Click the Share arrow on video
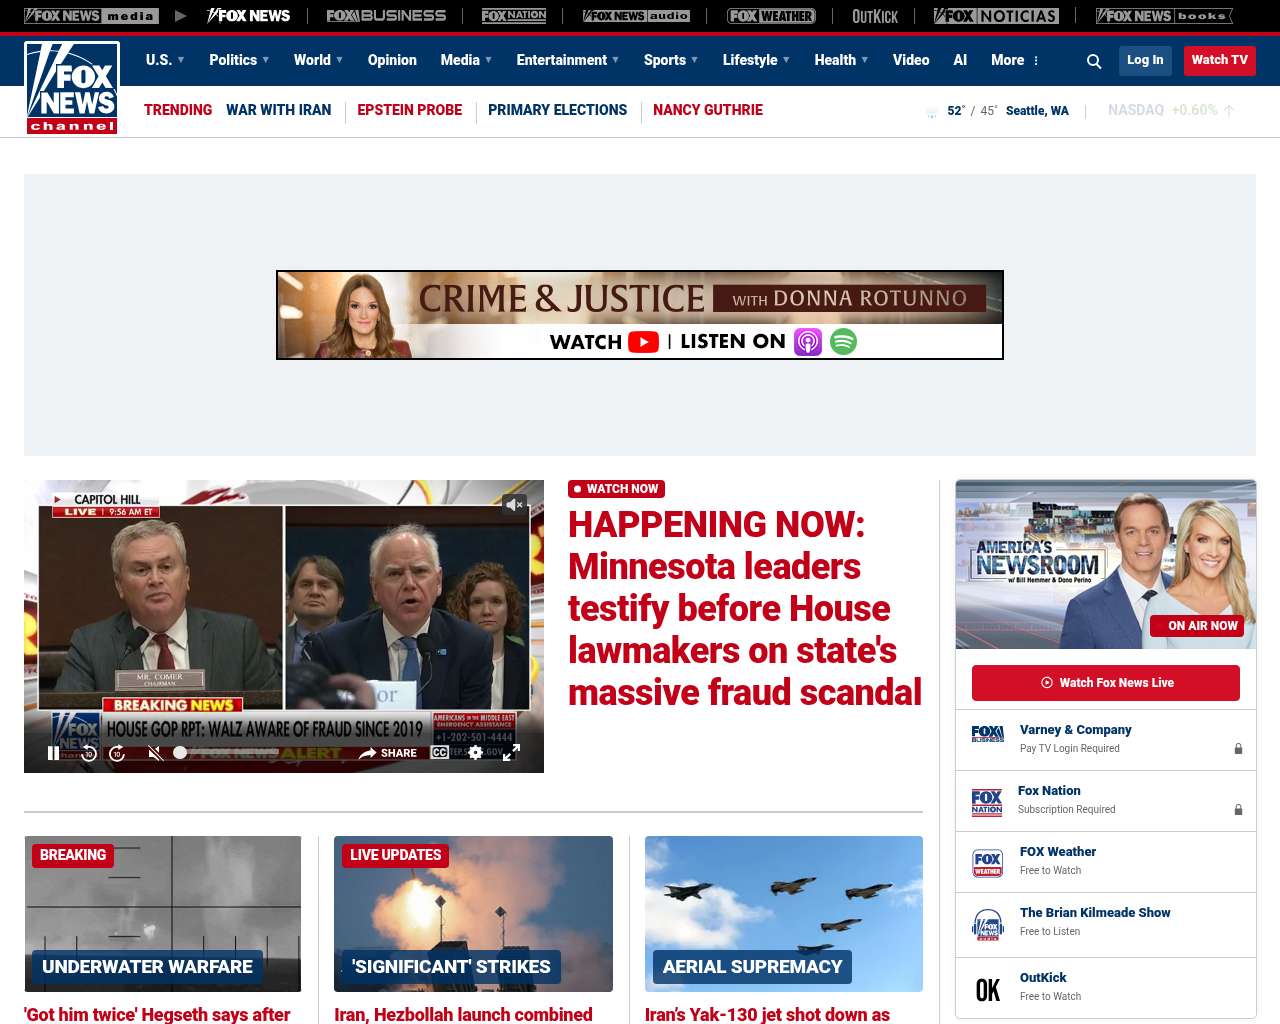Viewport: 1280px width, 1024px height. (x=388, y=753)
